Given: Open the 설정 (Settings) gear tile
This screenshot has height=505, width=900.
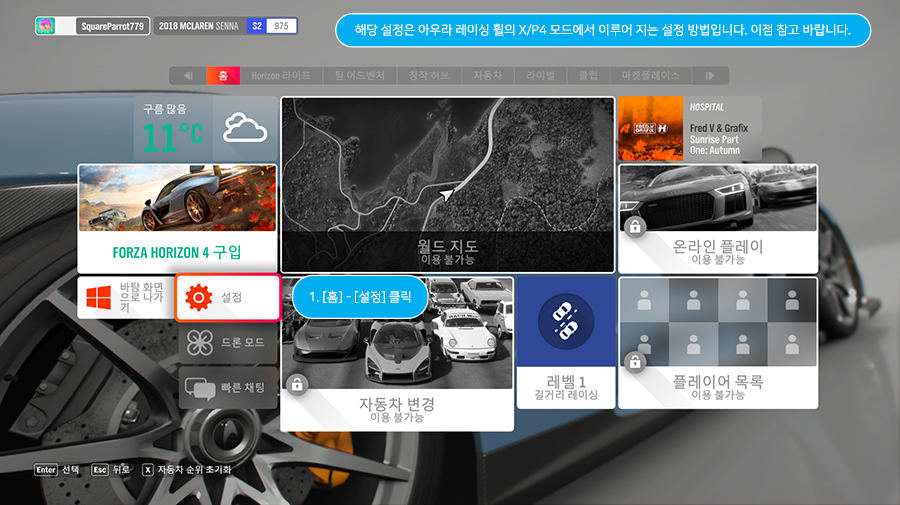Looking at the screenshot, I should [x=228, y=298].
